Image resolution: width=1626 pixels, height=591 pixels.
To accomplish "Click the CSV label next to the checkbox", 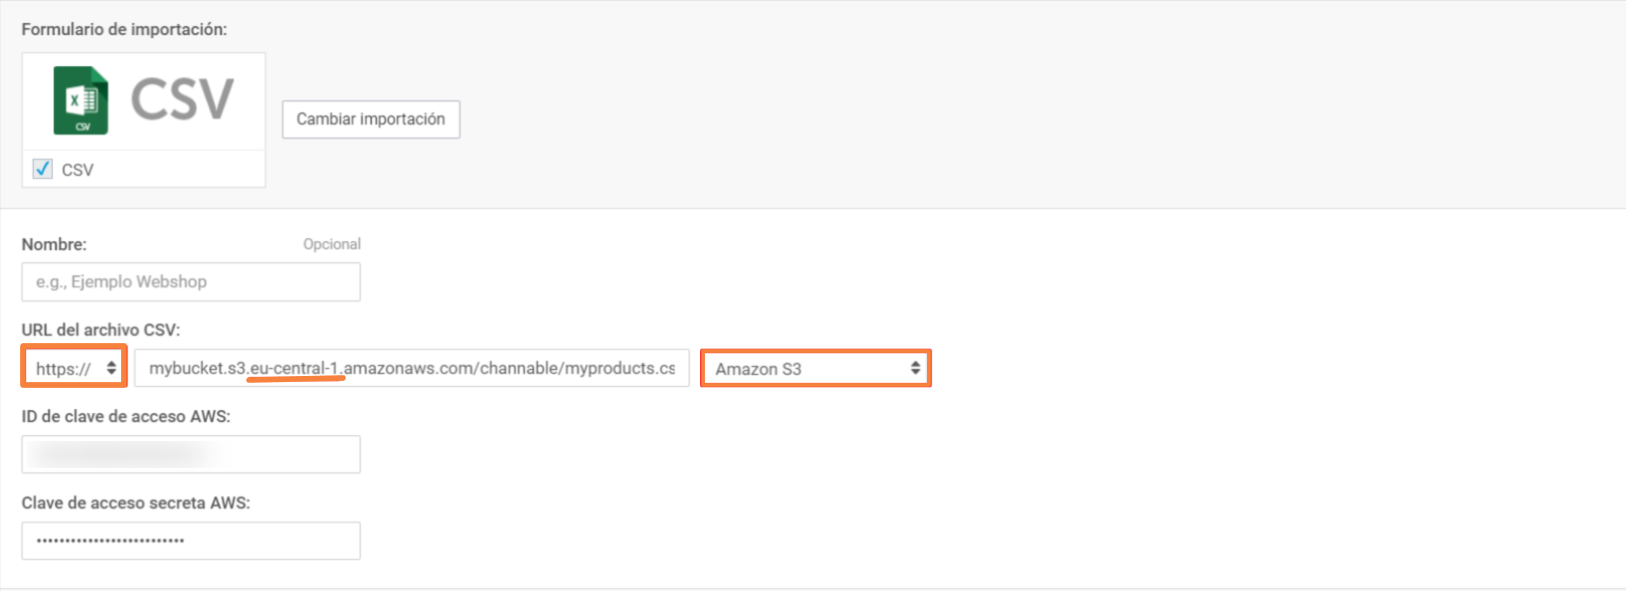I will click(x=78, y=170).
